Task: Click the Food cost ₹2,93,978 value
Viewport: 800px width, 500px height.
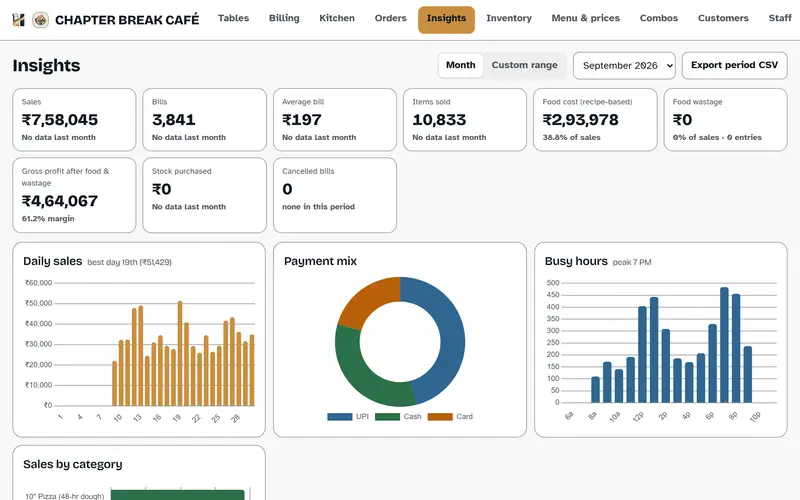Action: (x=580, y=120)
